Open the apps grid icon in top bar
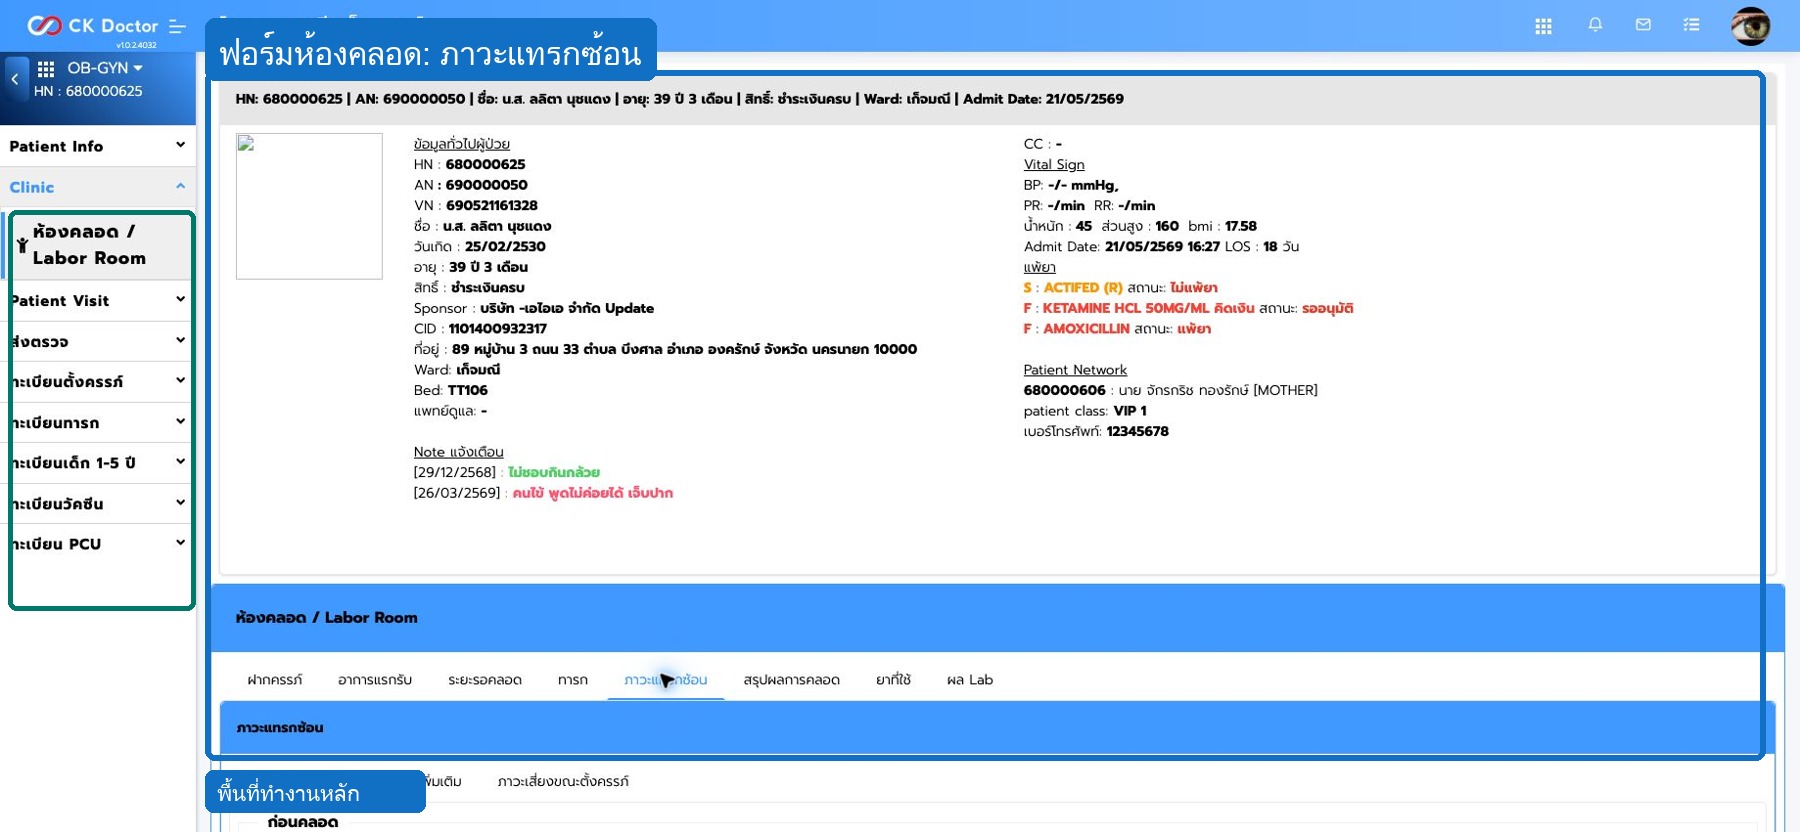 click(x=1543, y=26)
